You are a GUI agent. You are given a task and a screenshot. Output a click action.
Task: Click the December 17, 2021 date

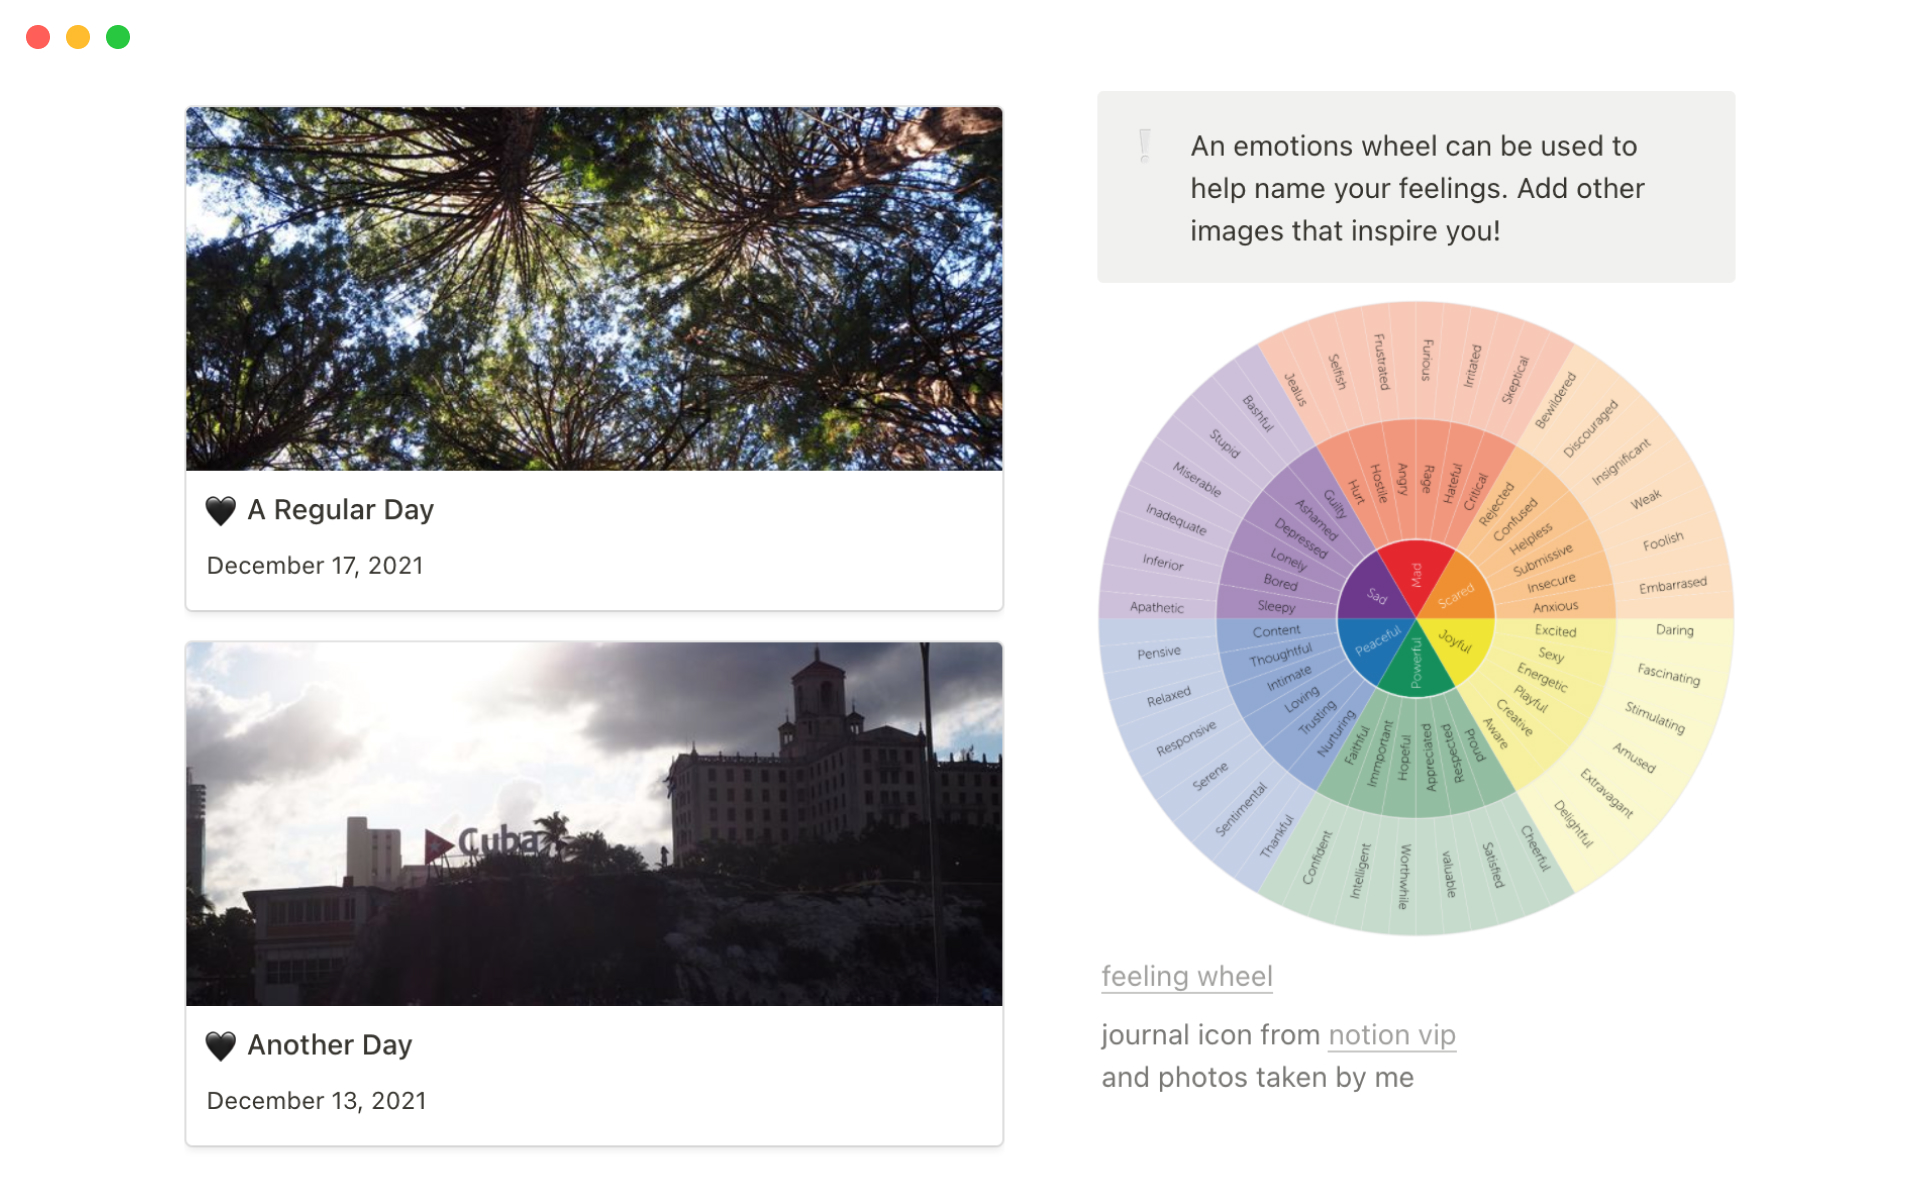(315, 566)
